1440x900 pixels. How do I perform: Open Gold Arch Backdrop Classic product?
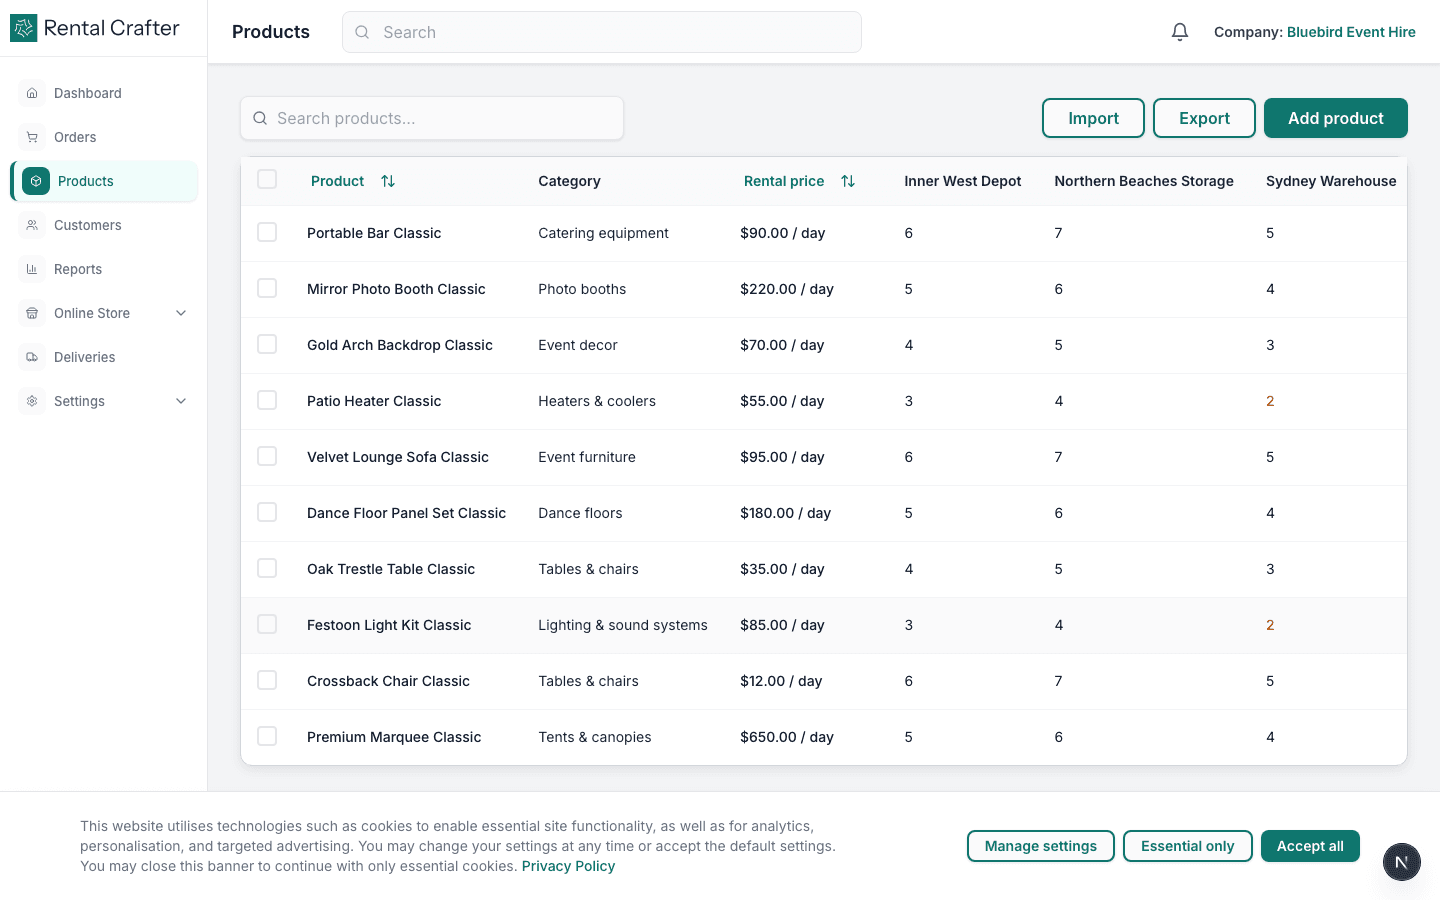click(x=400, y=345)
